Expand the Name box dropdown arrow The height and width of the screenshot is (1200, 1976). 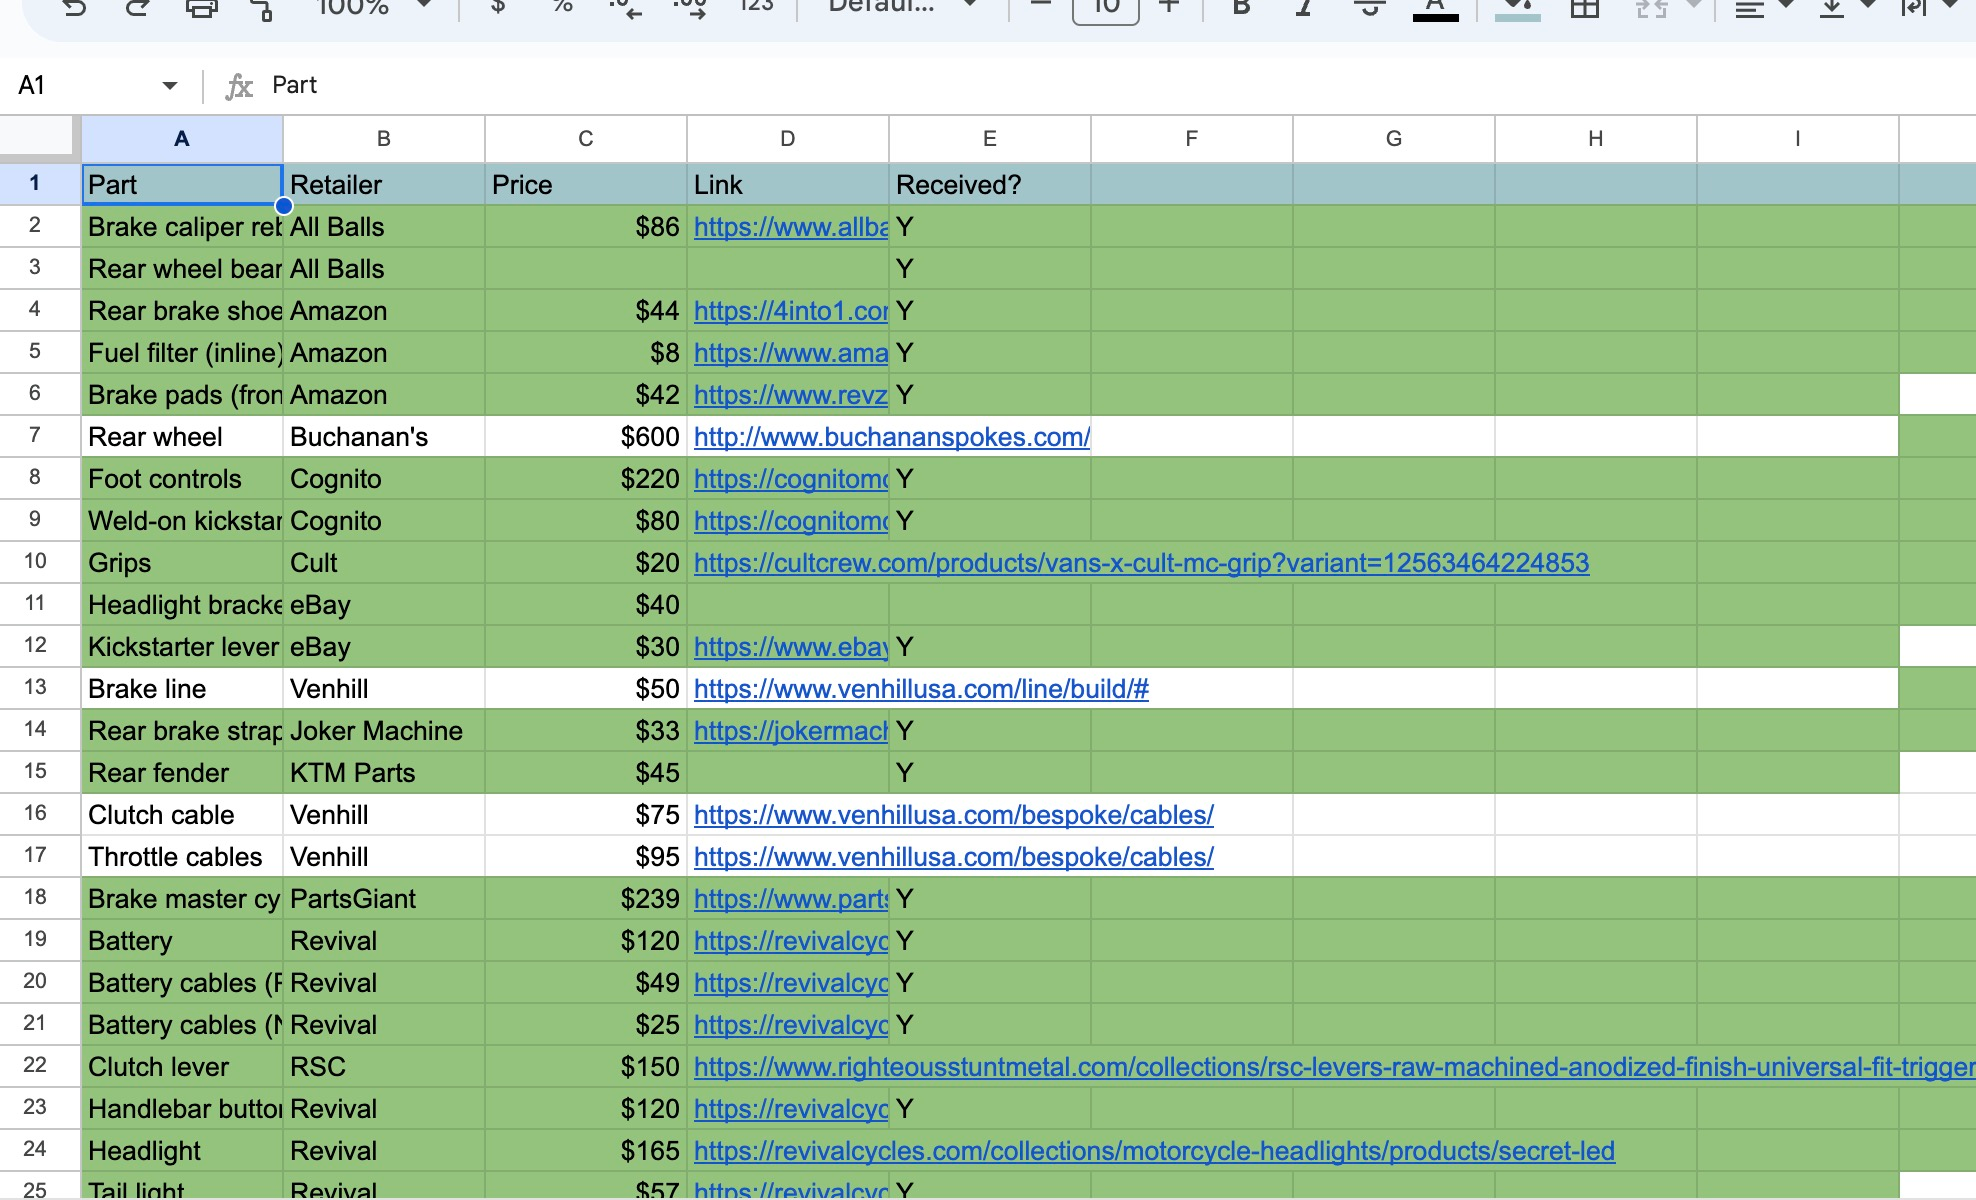[169, 86]
